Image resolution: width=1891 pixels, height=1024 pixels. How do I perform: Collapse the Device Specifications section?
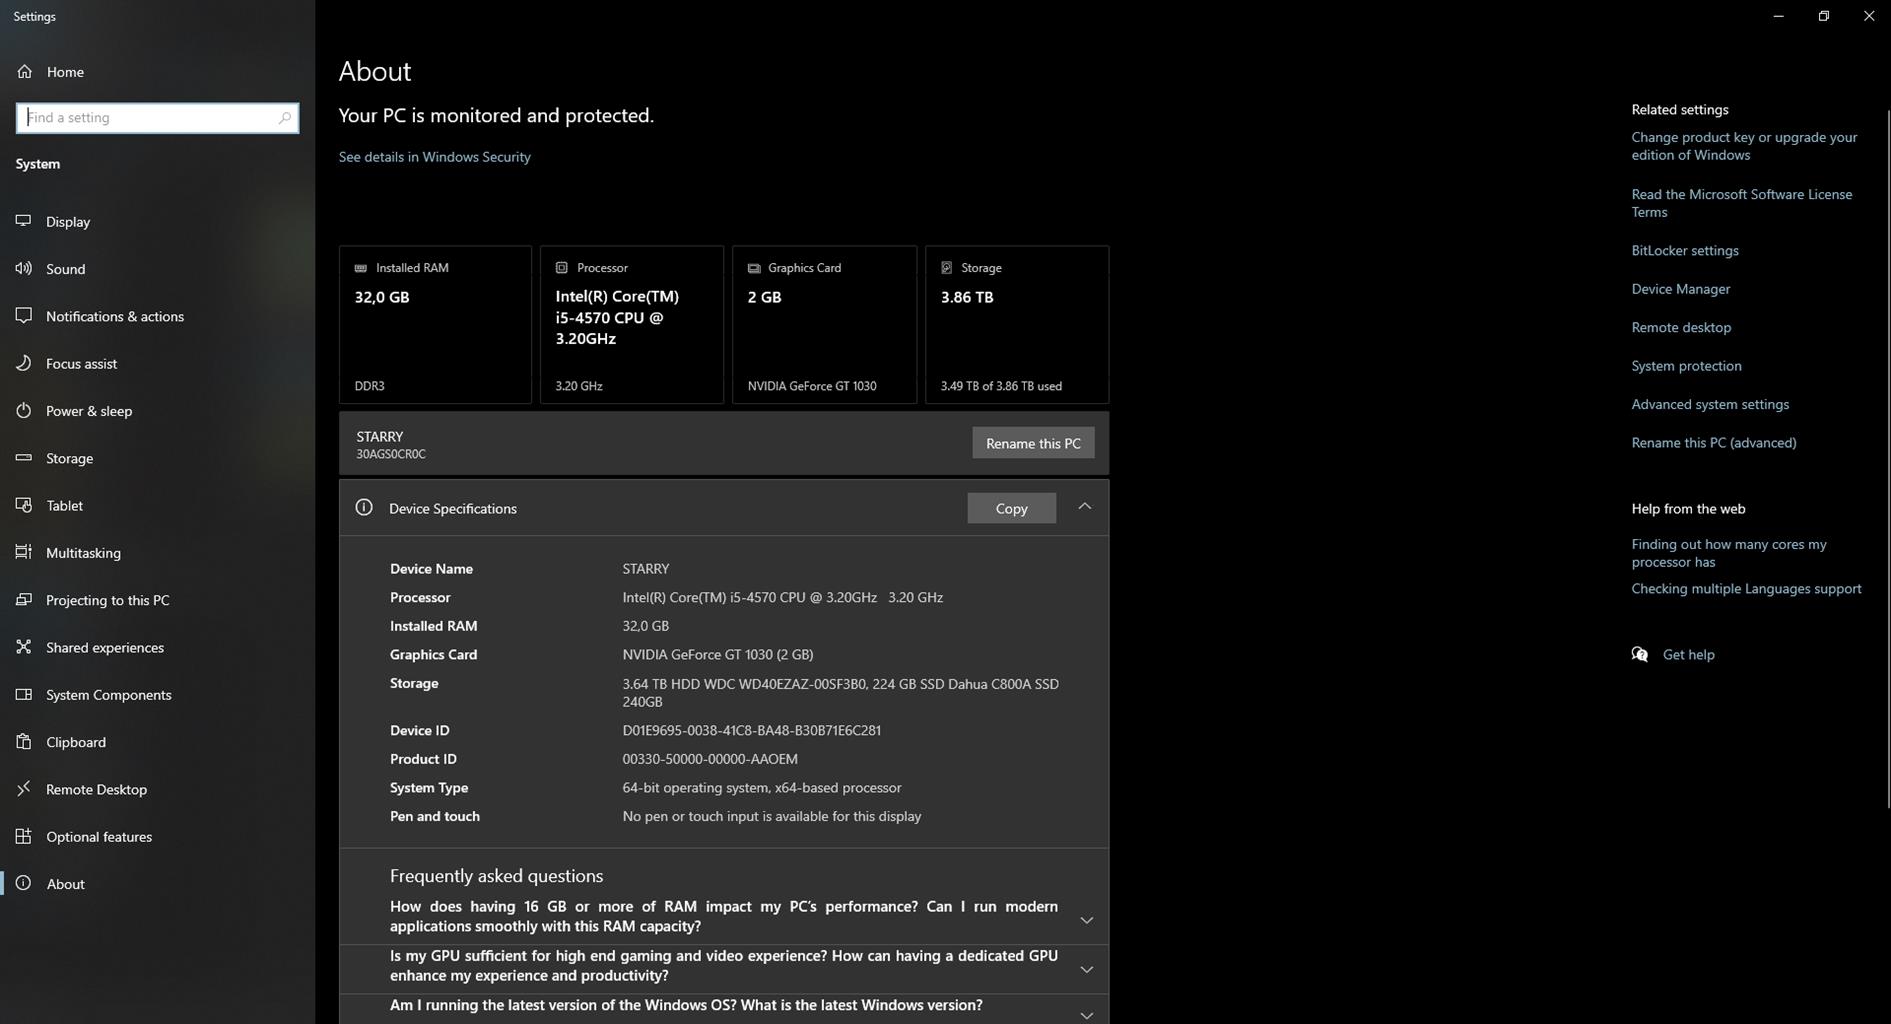(1084, 507)
